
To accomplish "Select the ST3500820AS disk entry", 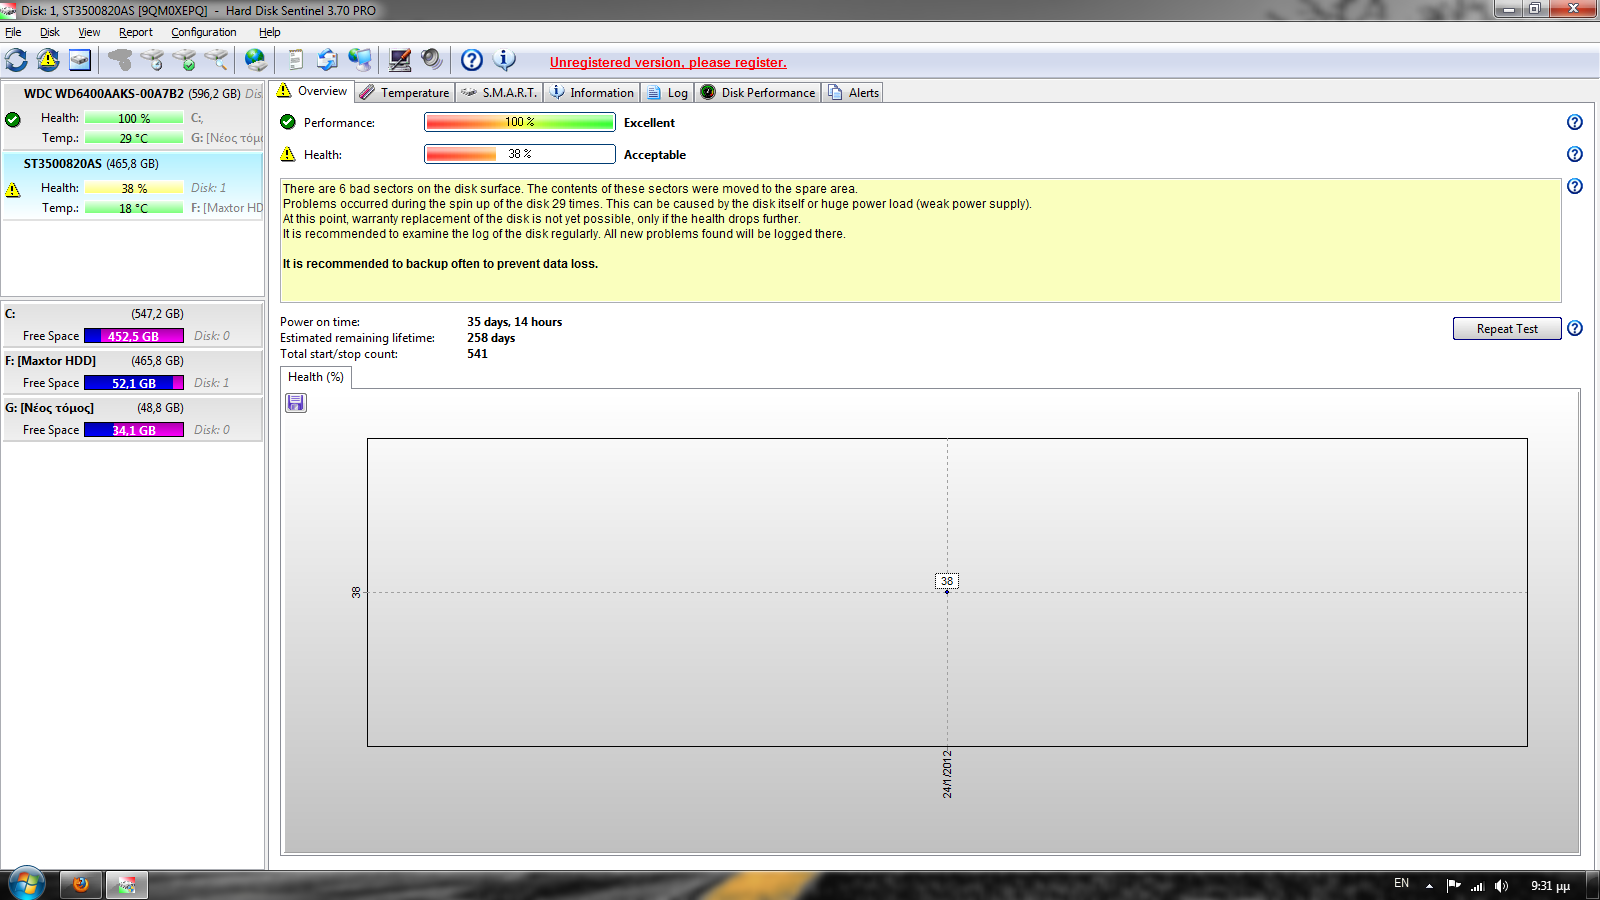I will point(132,186).
